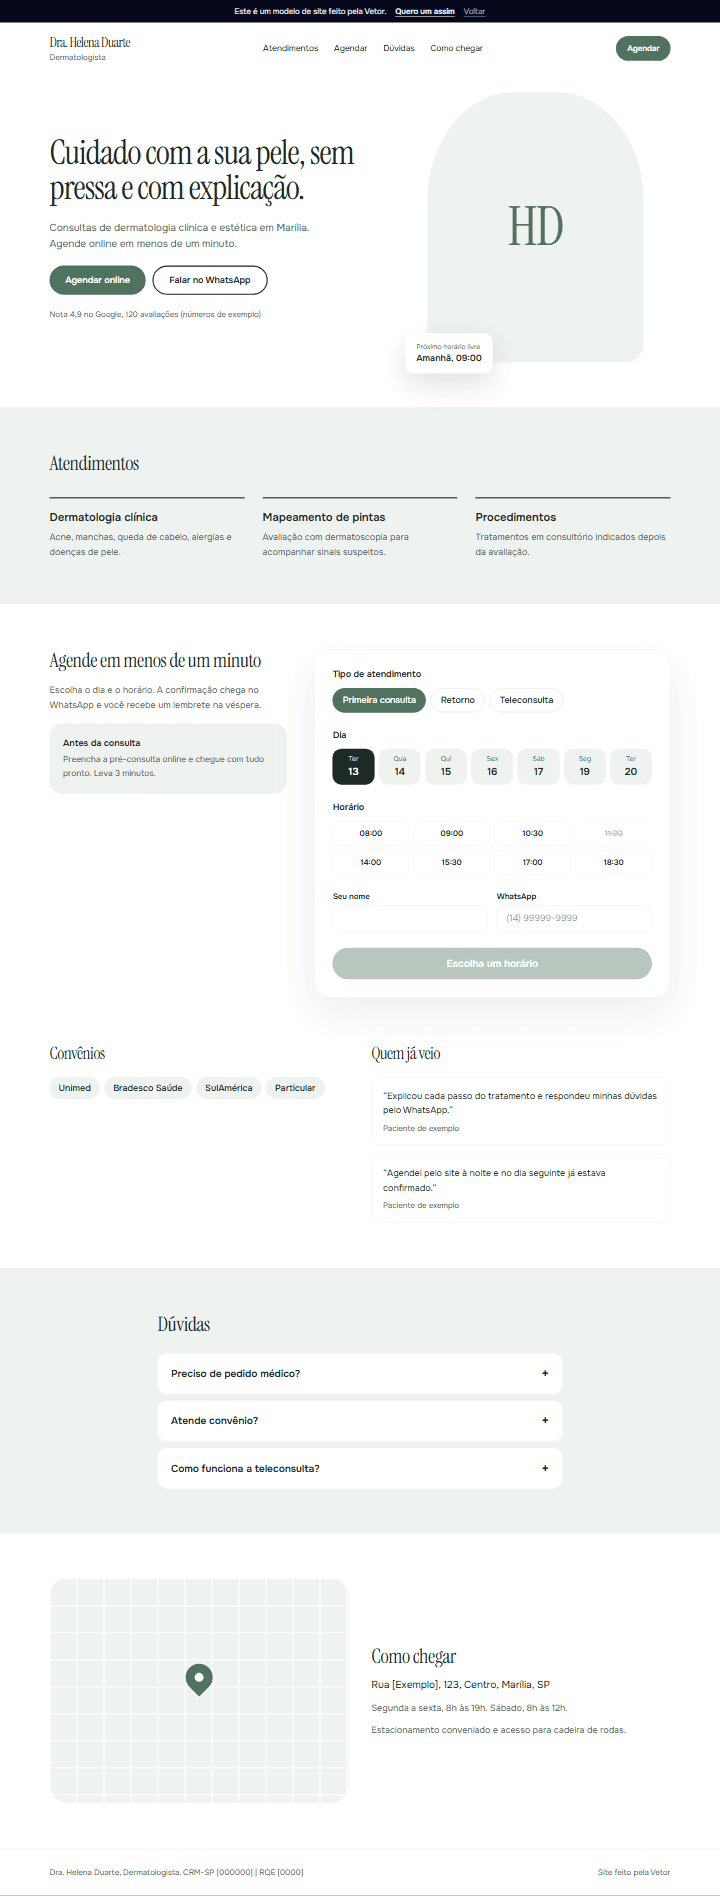Click 'Procedimentos' service heading
The image size is (720, 1896).
tap(516, 517)
